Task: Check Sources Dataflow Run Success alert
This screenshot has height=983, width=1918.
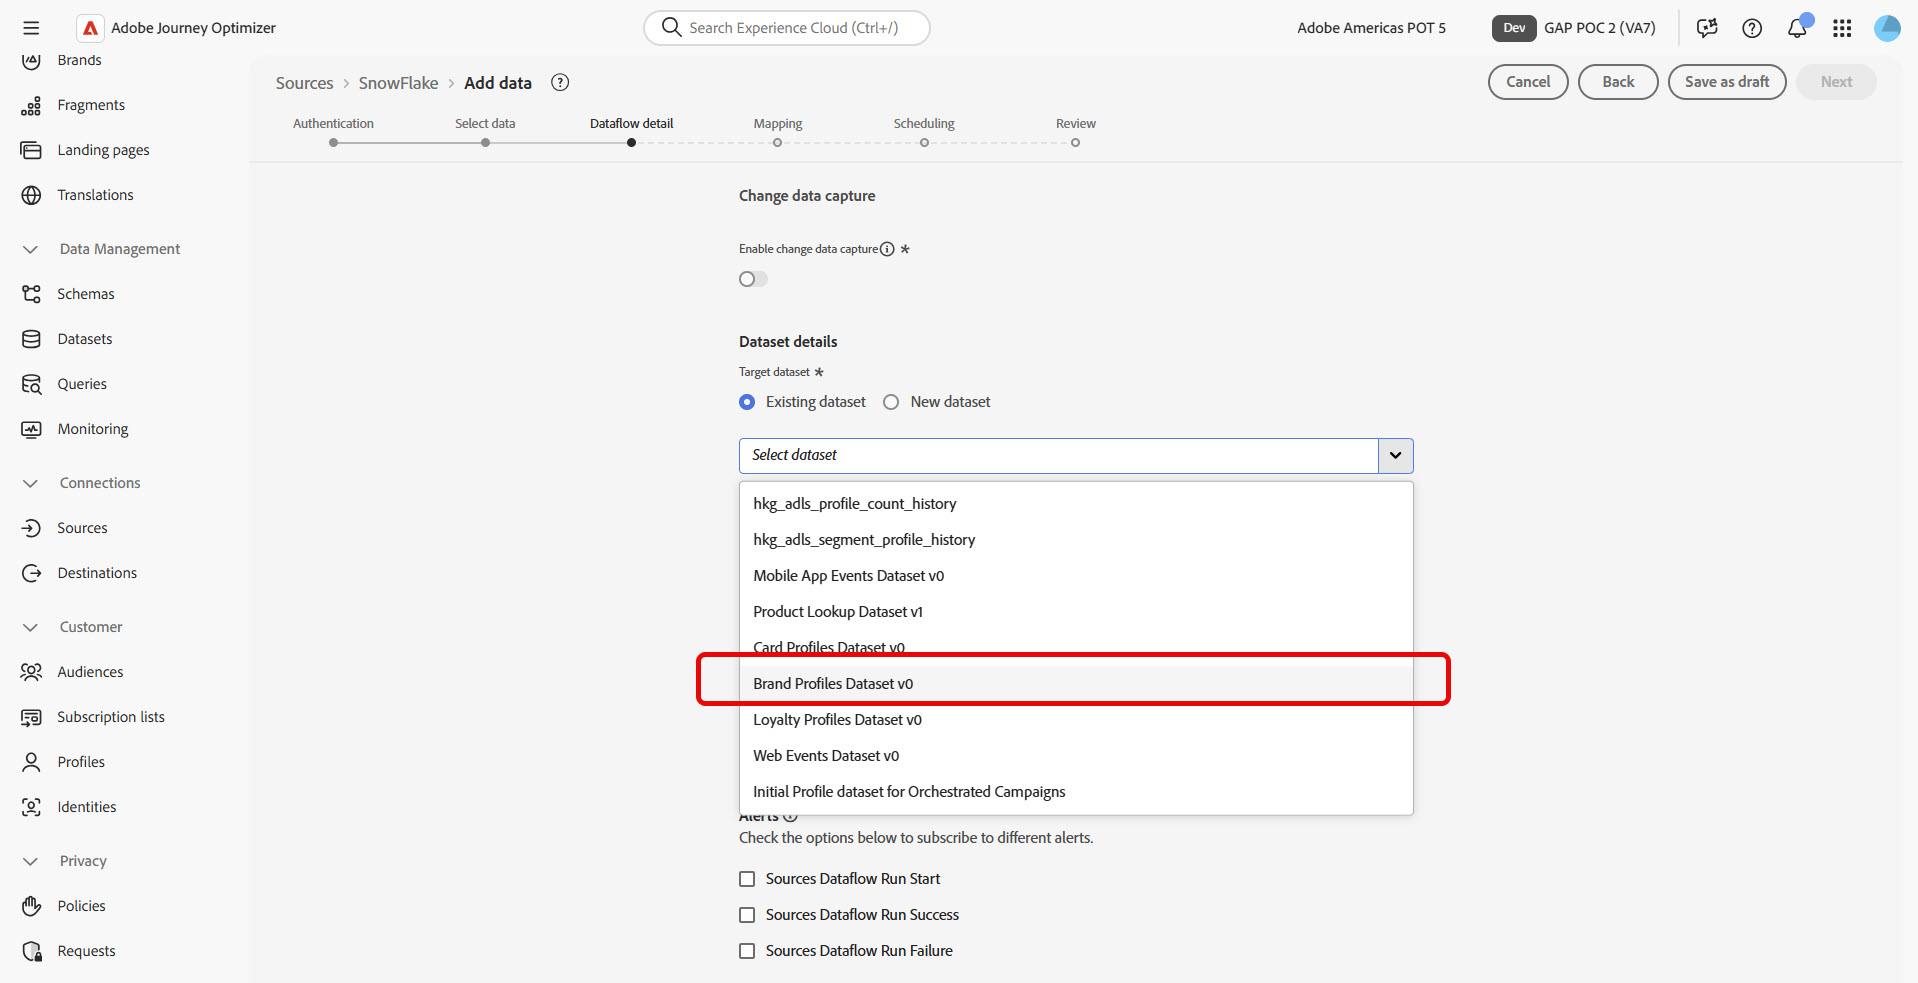Action: point(747,915)
